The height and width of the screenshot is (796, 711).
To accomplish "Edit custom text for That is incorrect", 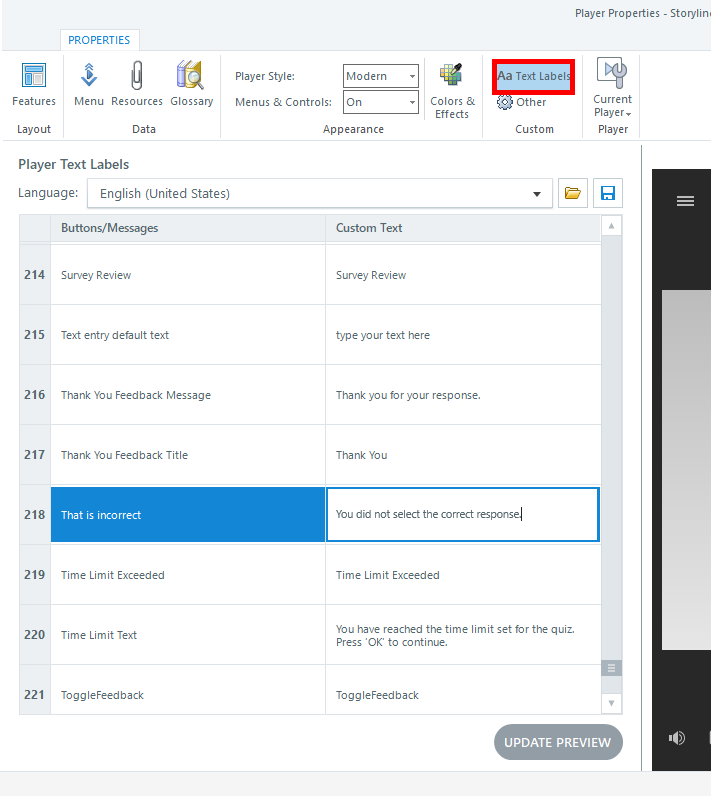I will (463, 515).
